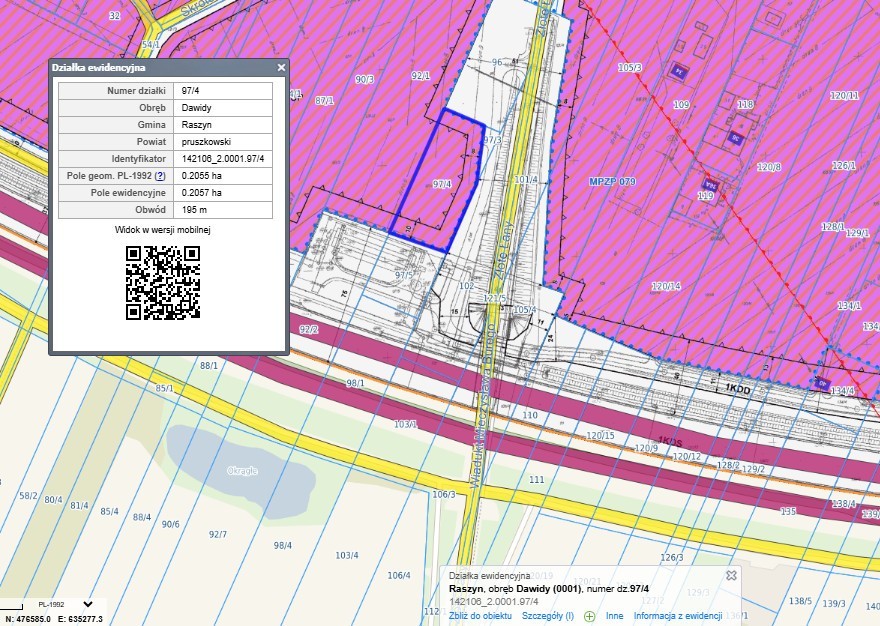Click the Zbliż do obiektu link
The width and height of the screenshot is (880, 626).
tap(480, 616)
